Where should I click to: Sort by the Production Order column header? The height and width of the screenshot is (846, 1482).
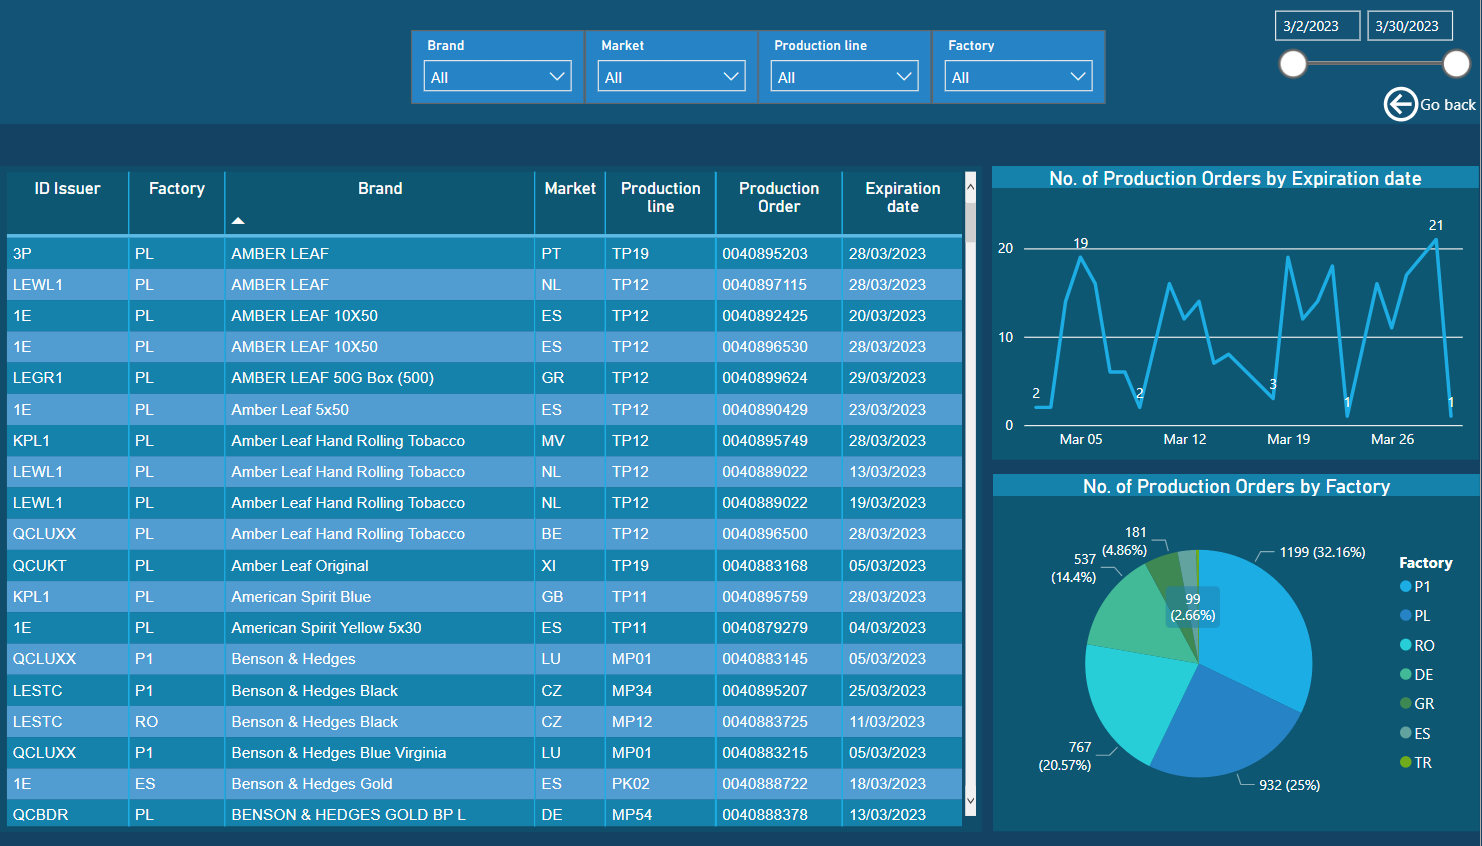click(x=779, y=197)
